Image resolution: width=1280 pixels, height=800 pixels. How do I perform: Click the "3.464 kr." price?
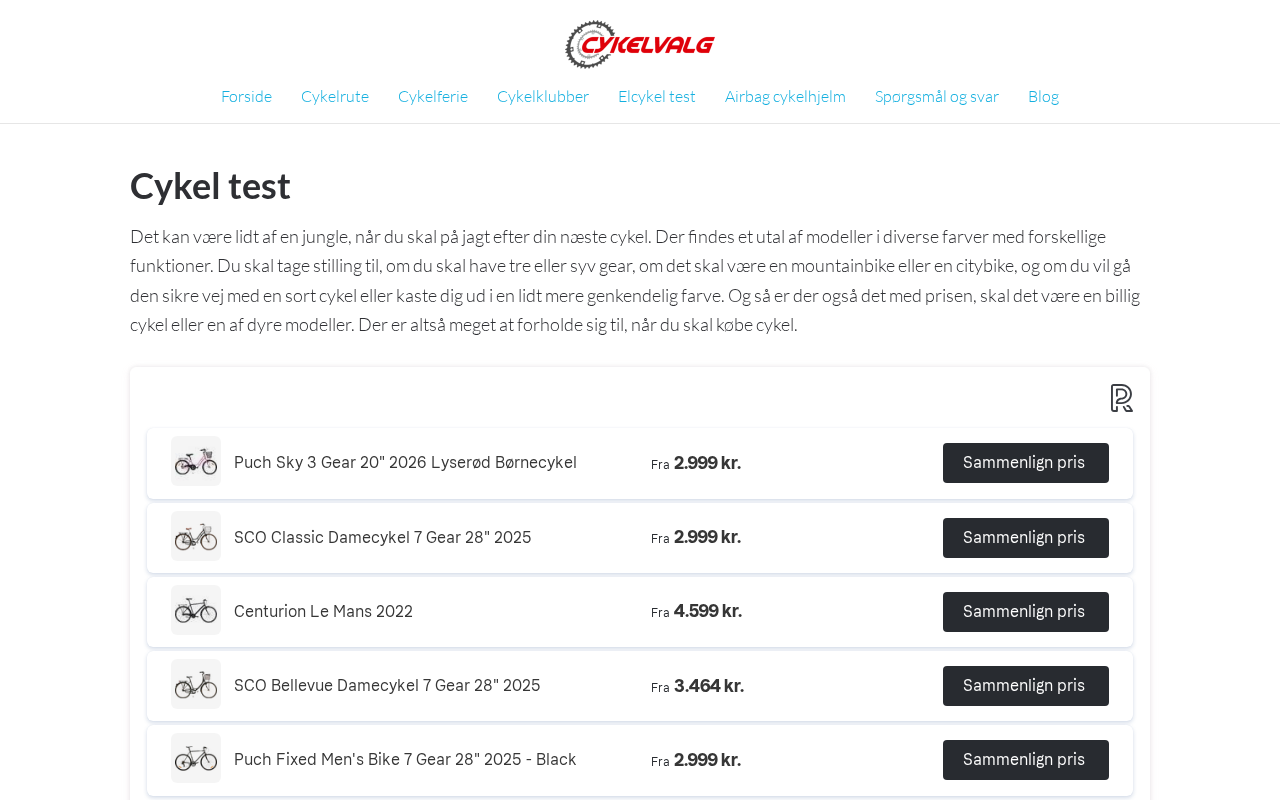pos(709,686)
